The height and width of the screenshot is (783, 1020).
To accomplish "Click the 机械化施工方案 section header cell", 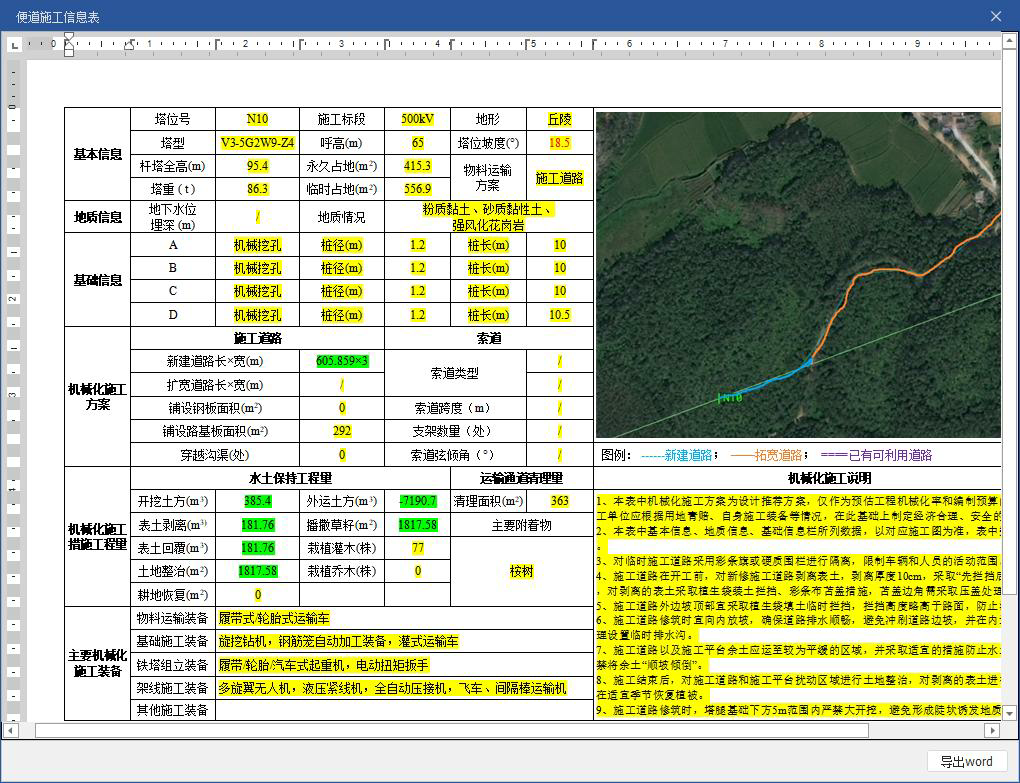I will [98, 397].
